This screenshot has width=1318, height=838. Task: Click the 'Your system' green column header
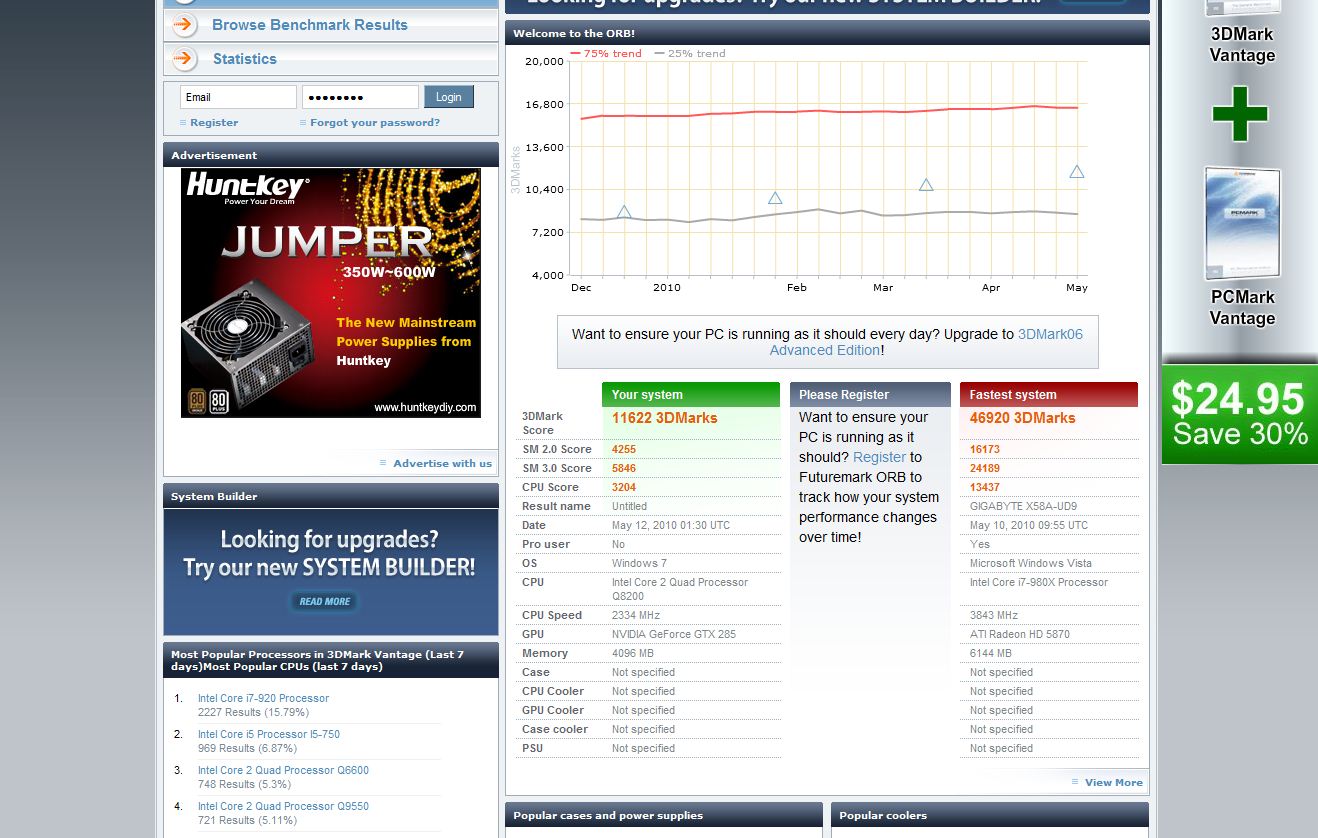tap(691, 395)
